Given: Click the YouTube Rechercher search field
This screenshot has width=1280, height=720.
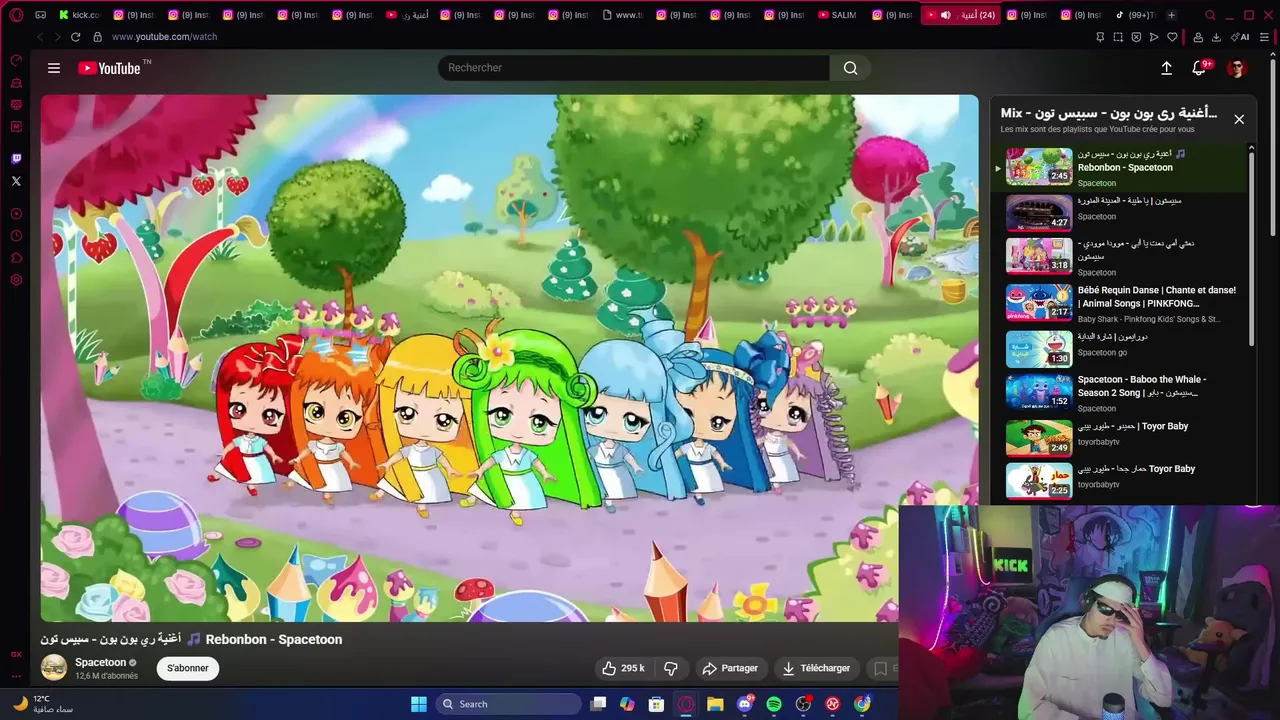Looking at the screenshot, I should [633, 68].
